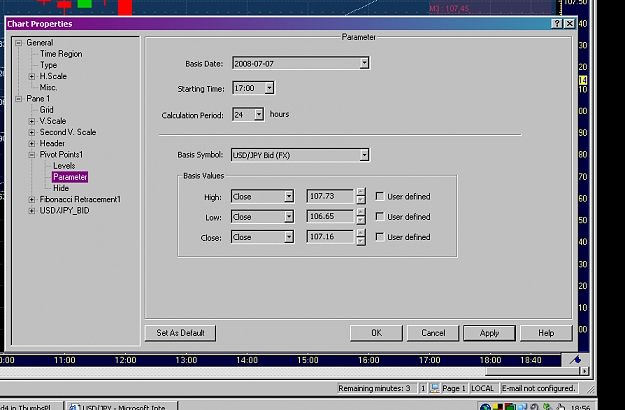Click network status icon beside Page 1
This screenshot has height=410, width=625.
(435, 388)
